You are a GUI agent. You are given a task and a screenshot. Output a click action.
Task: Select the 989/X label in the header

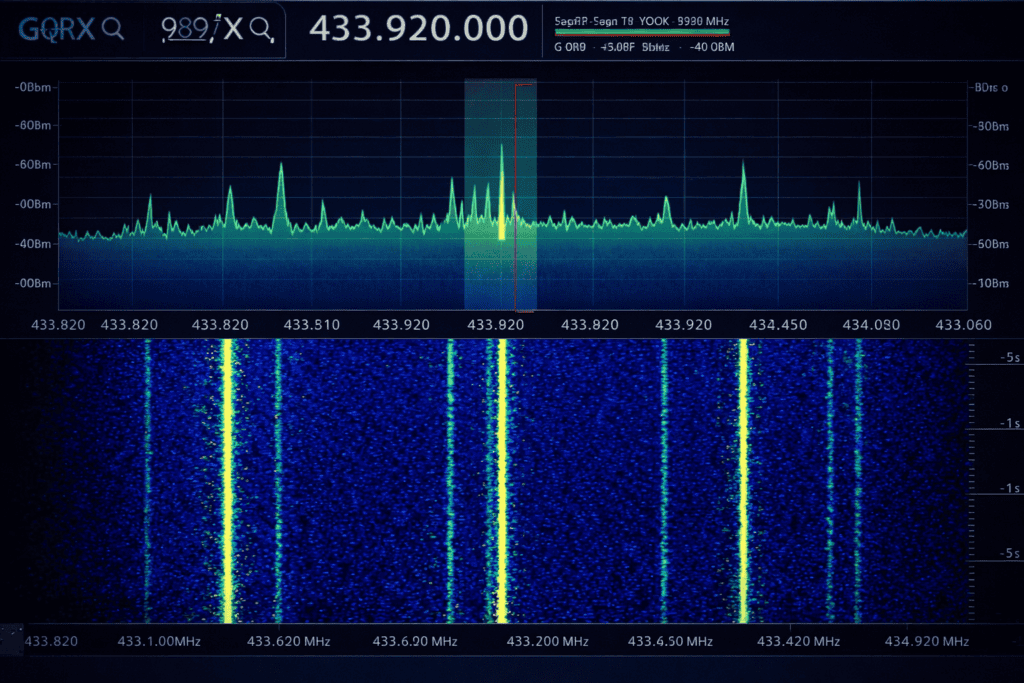(202, 28)
